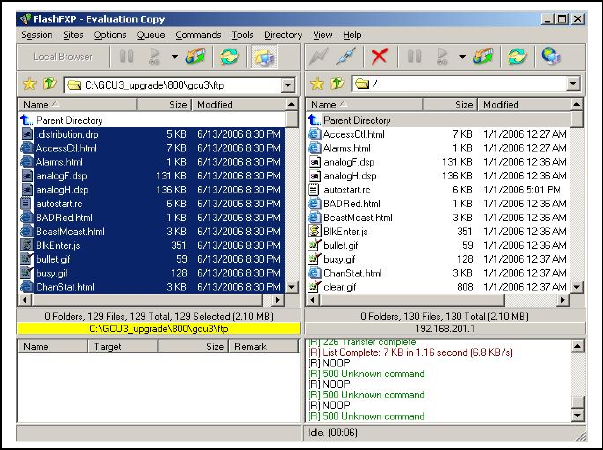Open the right toolbar play dropdown arrow

[x=462, y=57]
